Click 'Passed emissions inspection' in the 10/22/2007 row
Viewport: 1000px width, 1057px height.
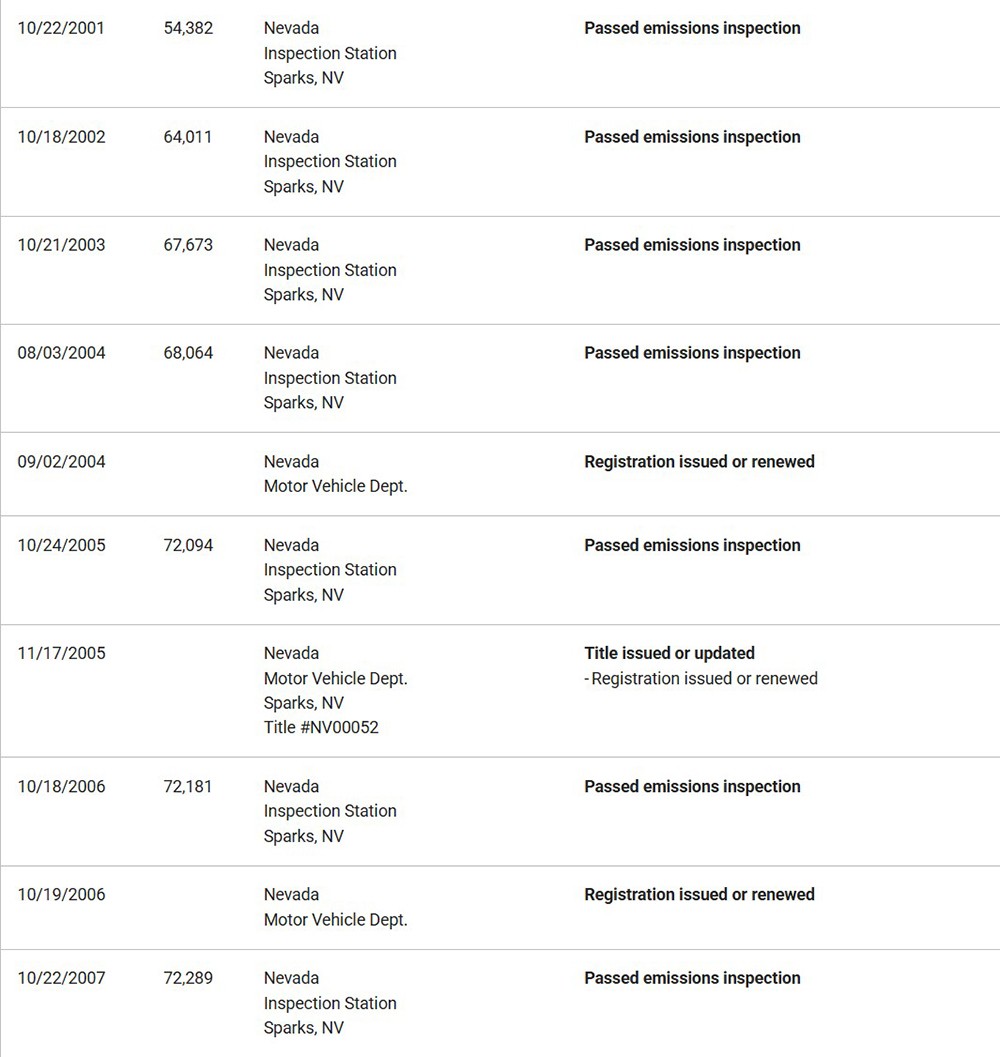pos(692,978)
